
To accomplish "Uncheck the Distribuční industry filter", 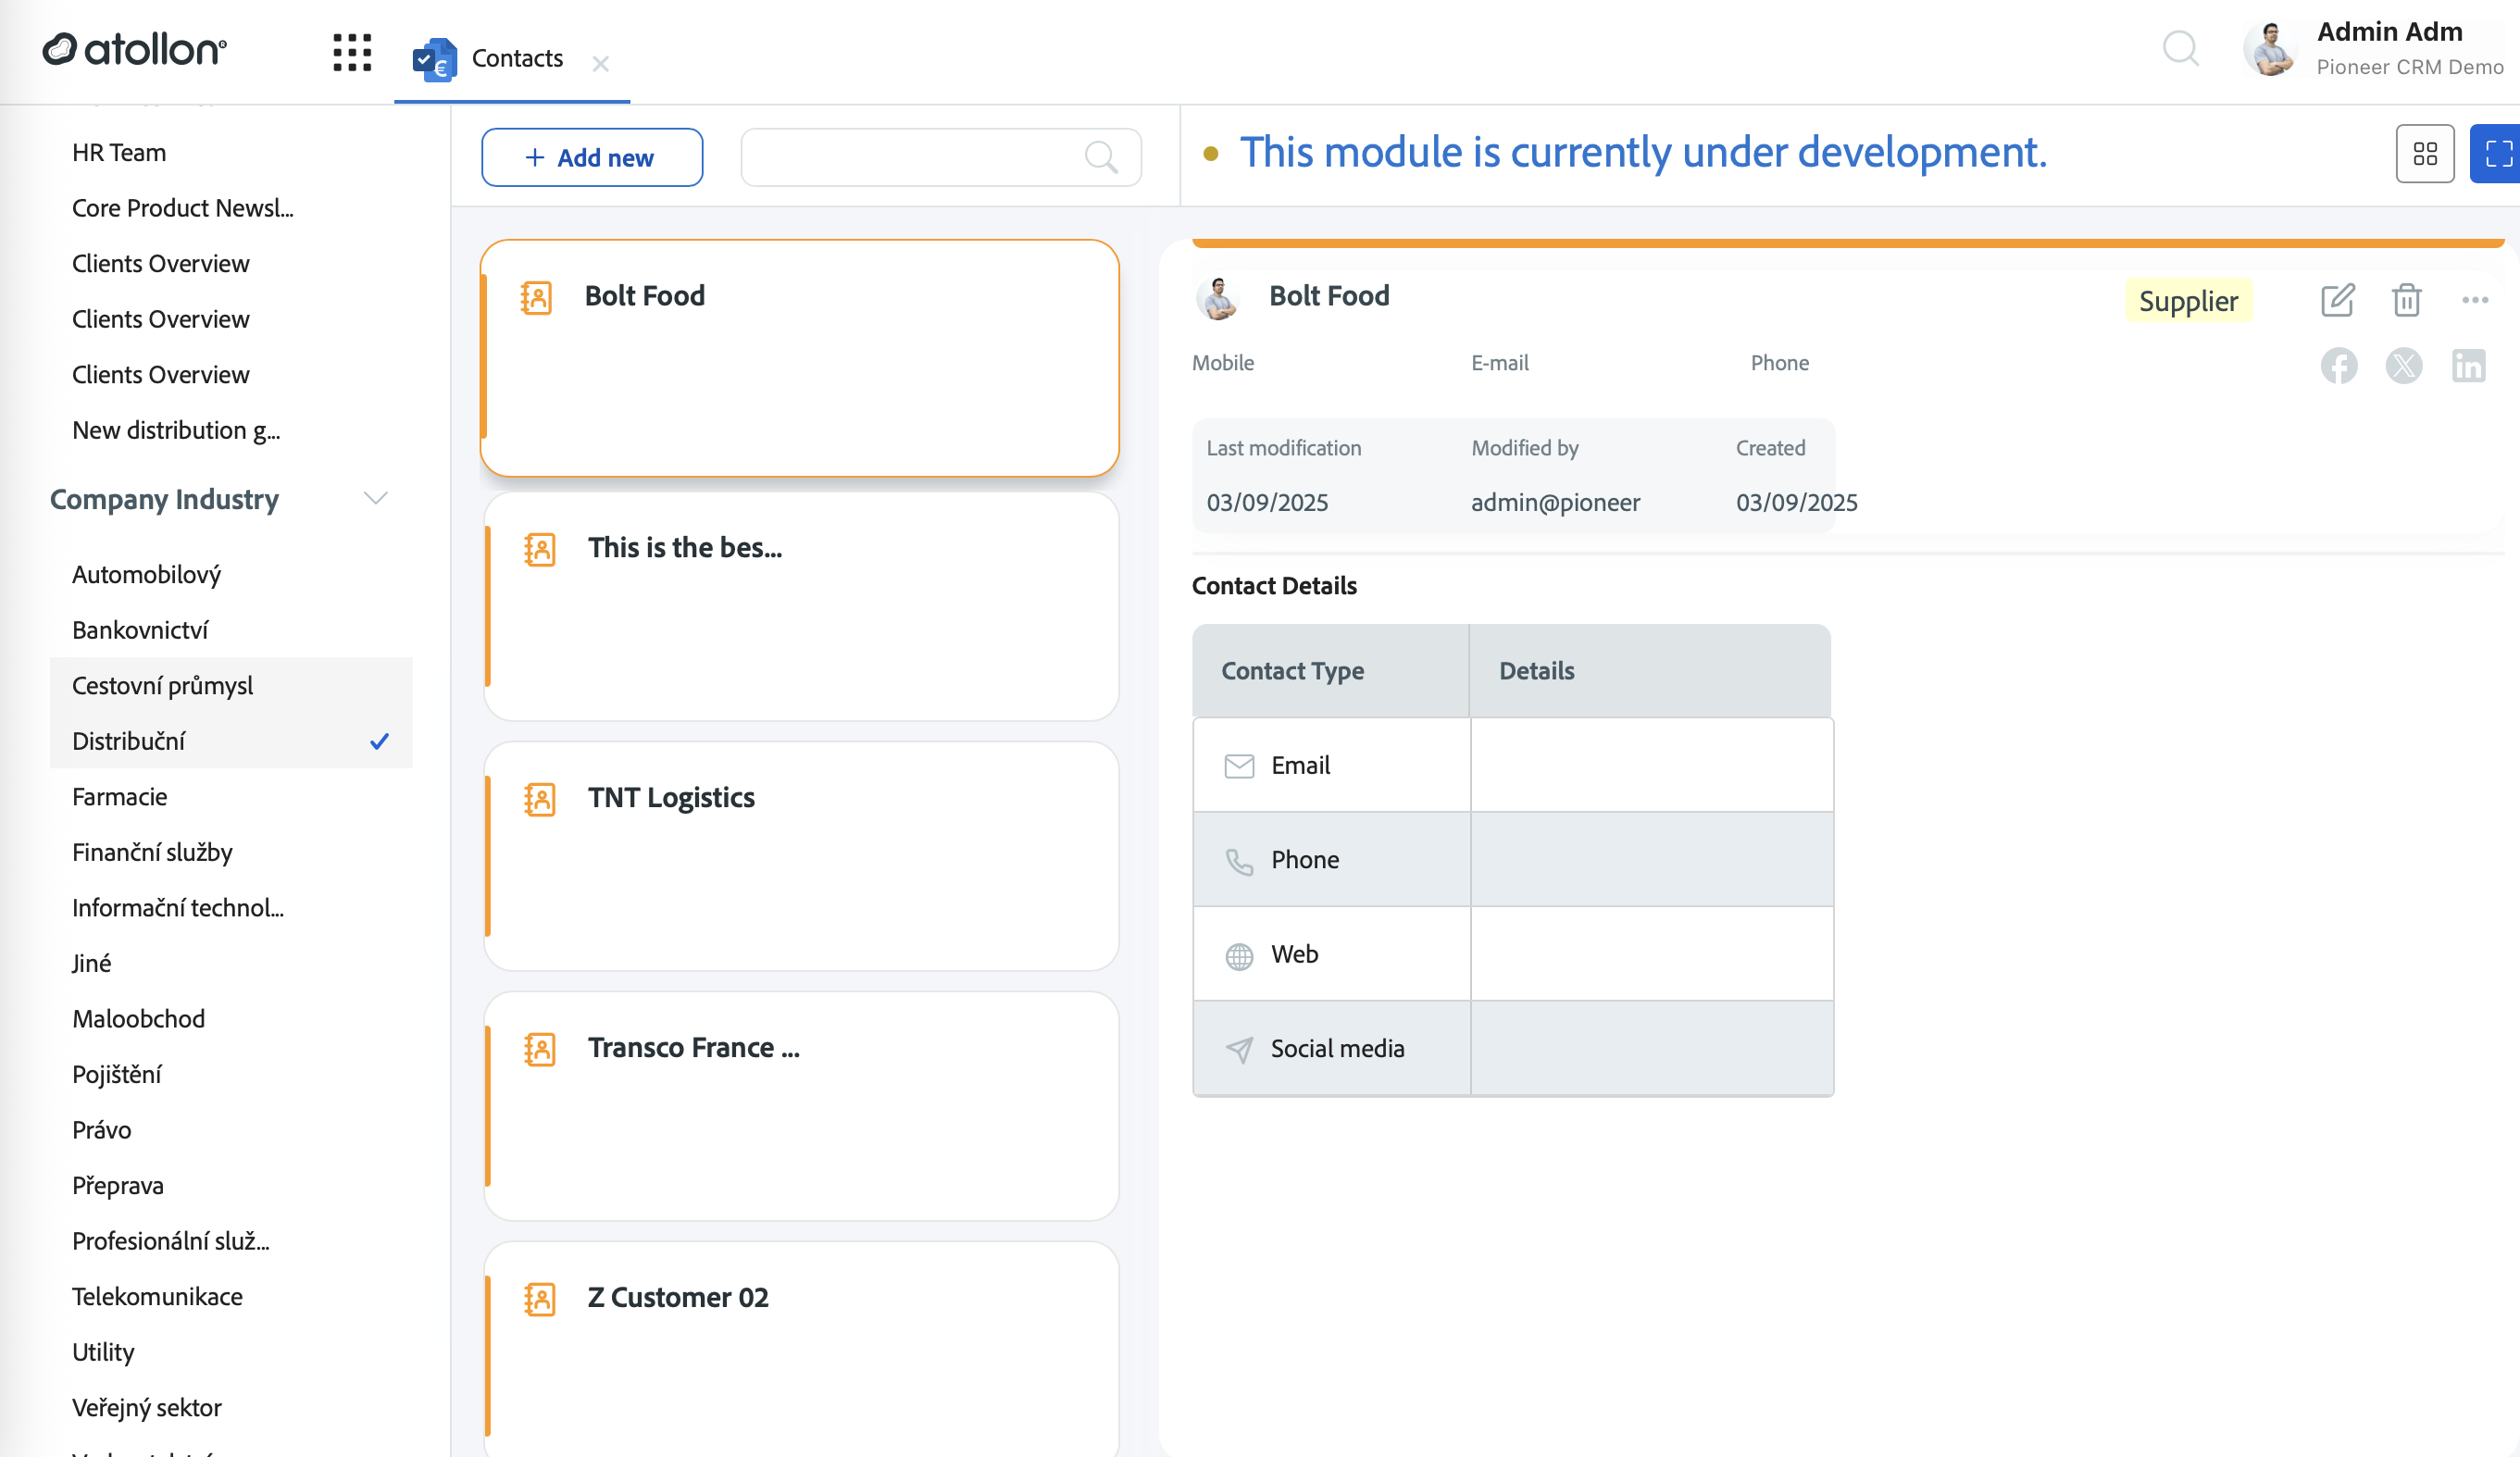I will click(231, 741).
